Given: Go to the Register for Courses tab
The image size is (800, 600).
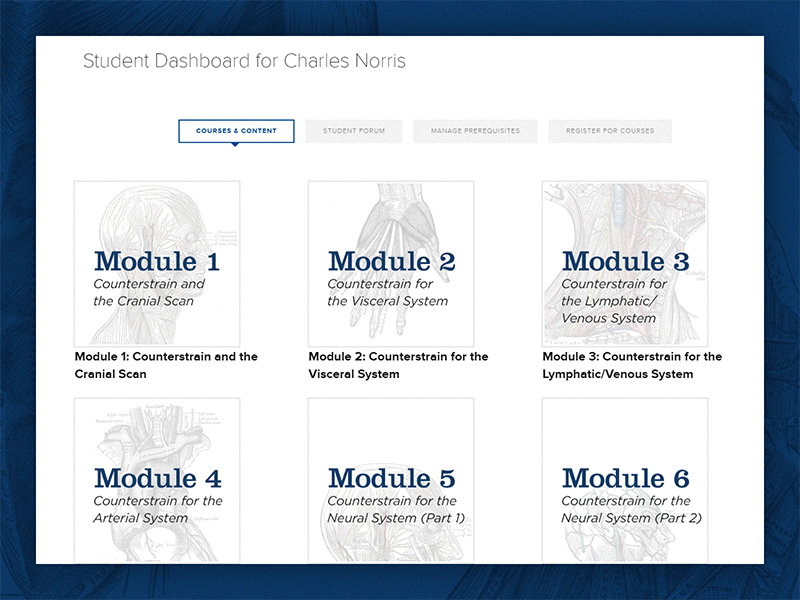Looking at the screenshot, I should click(609, 131).
